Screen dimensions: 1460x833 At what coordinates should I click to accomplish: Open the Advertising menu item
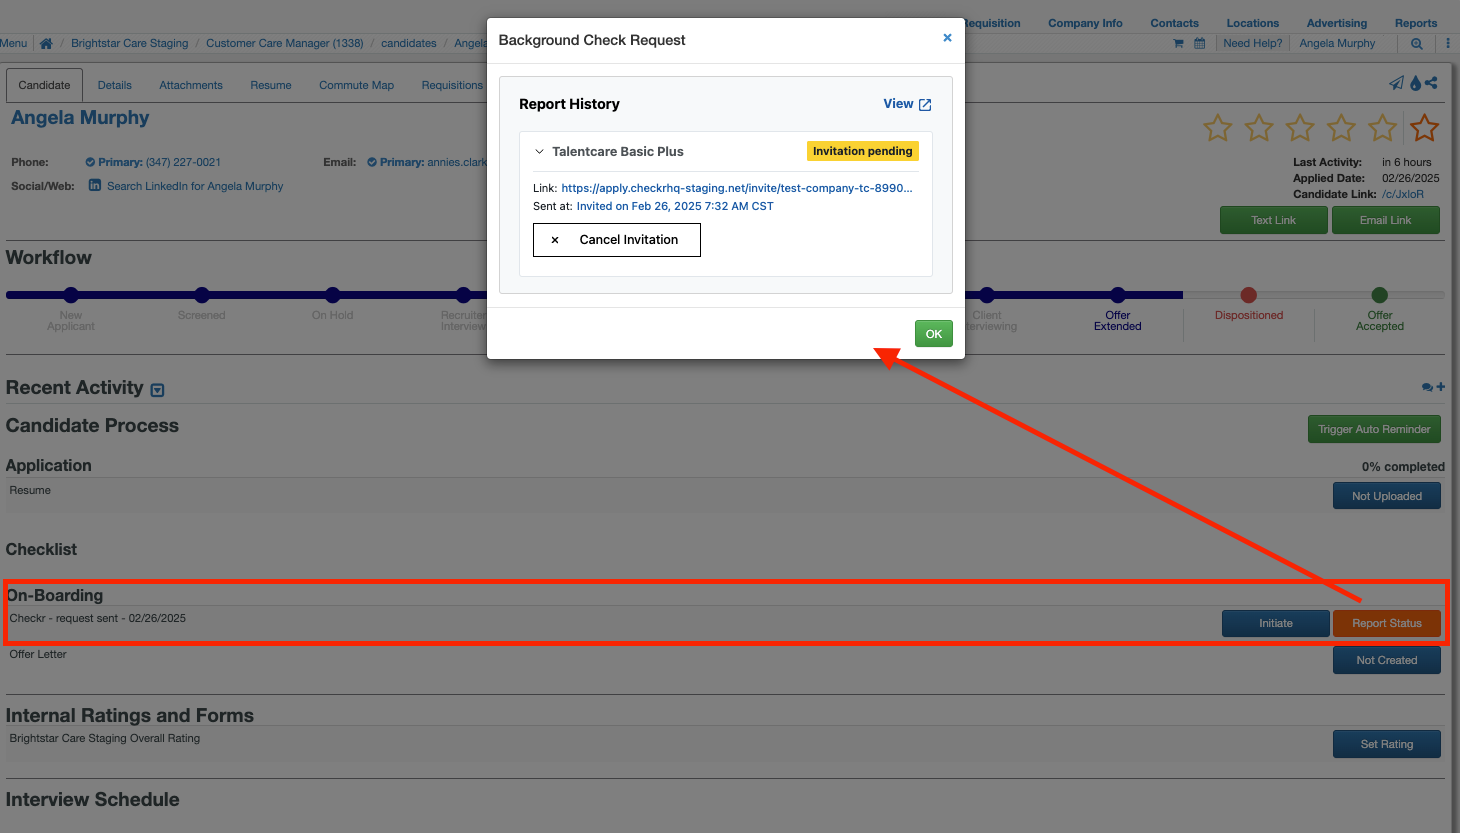pos(1337,23)
